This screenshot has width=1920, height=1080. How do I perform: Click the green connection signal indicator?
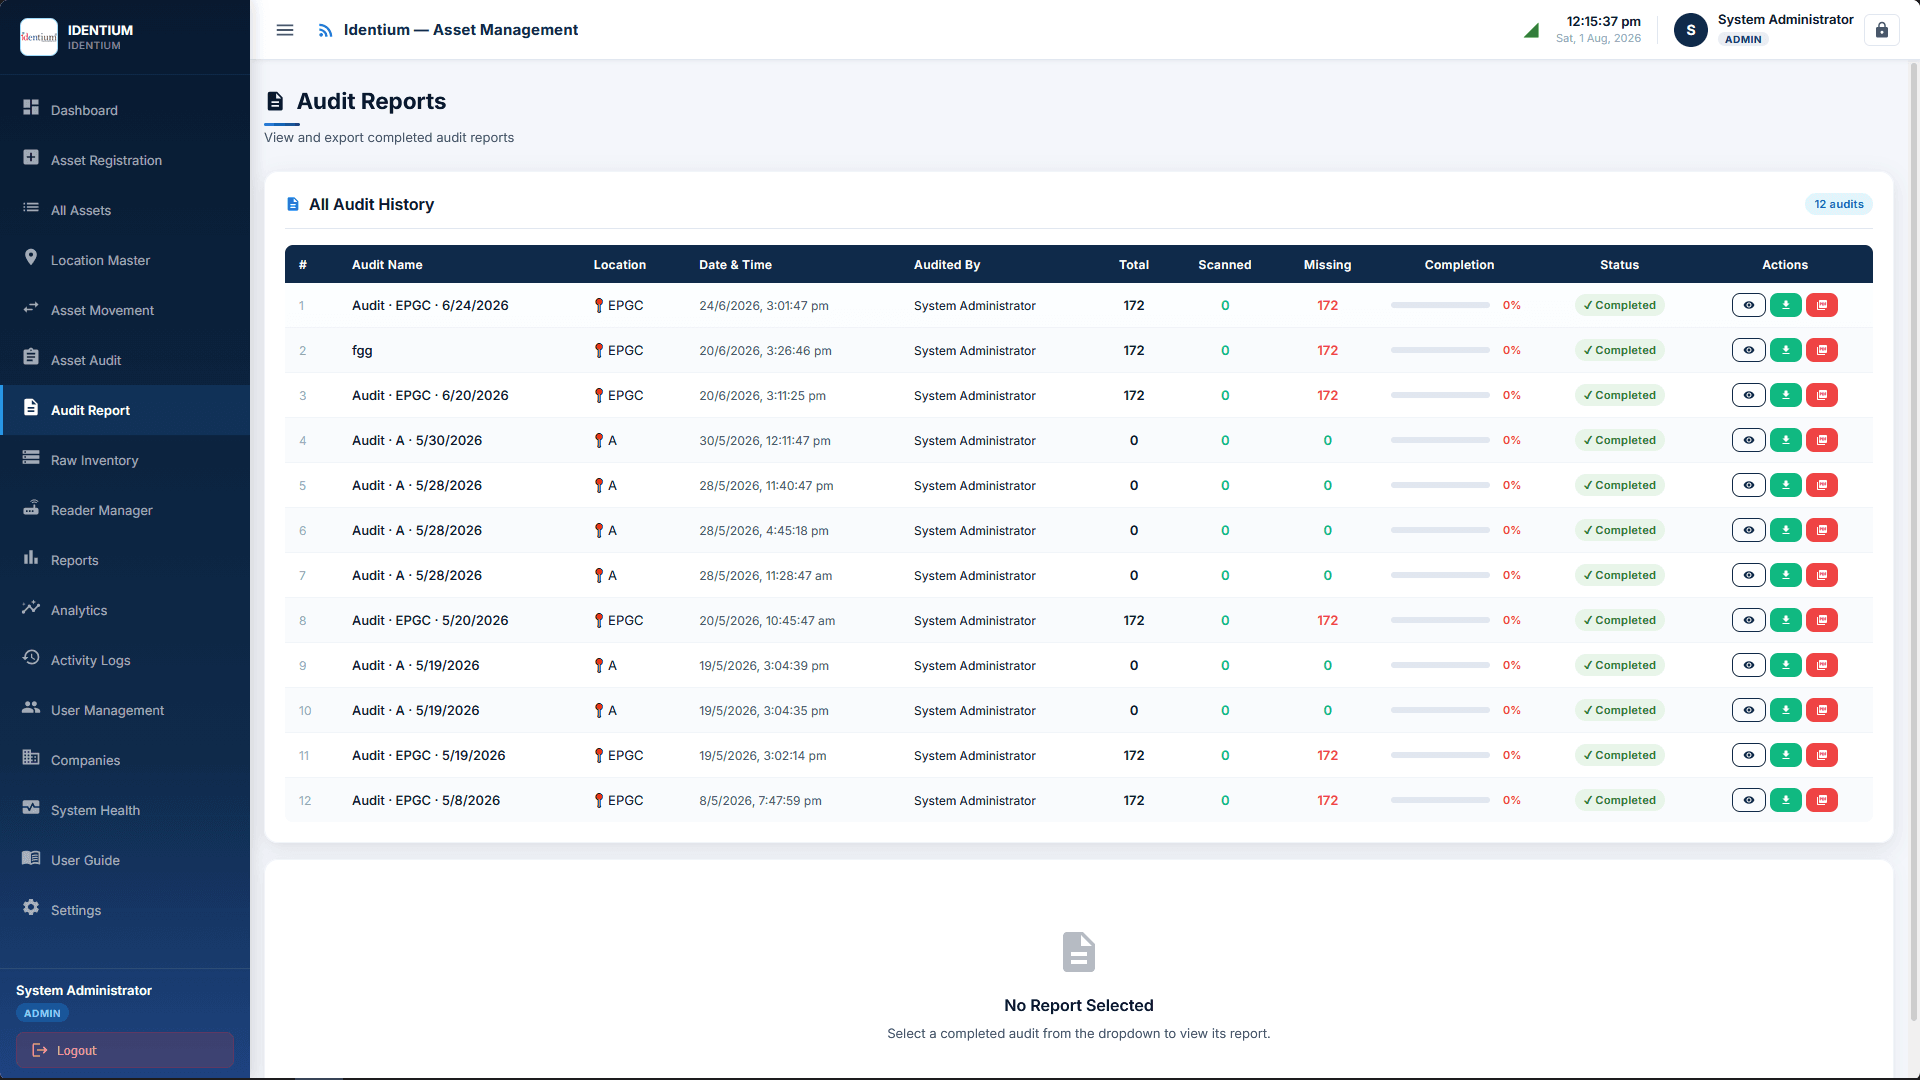point(1531,31)
